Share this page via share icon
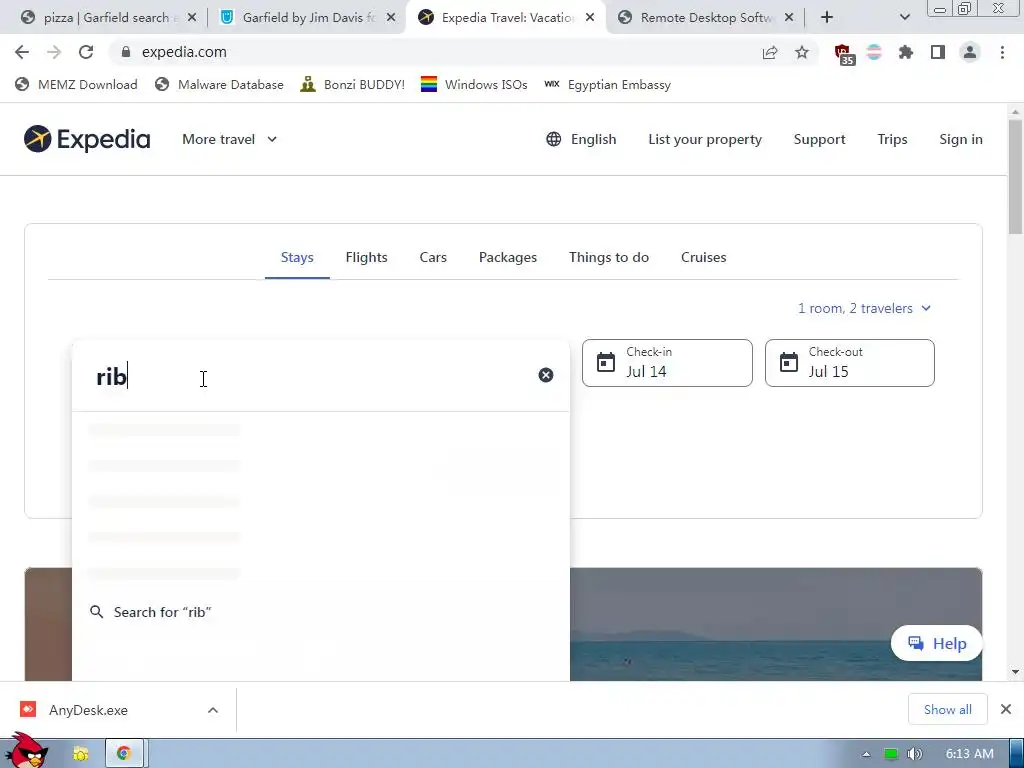1024x768 pixels. point(770,52)
